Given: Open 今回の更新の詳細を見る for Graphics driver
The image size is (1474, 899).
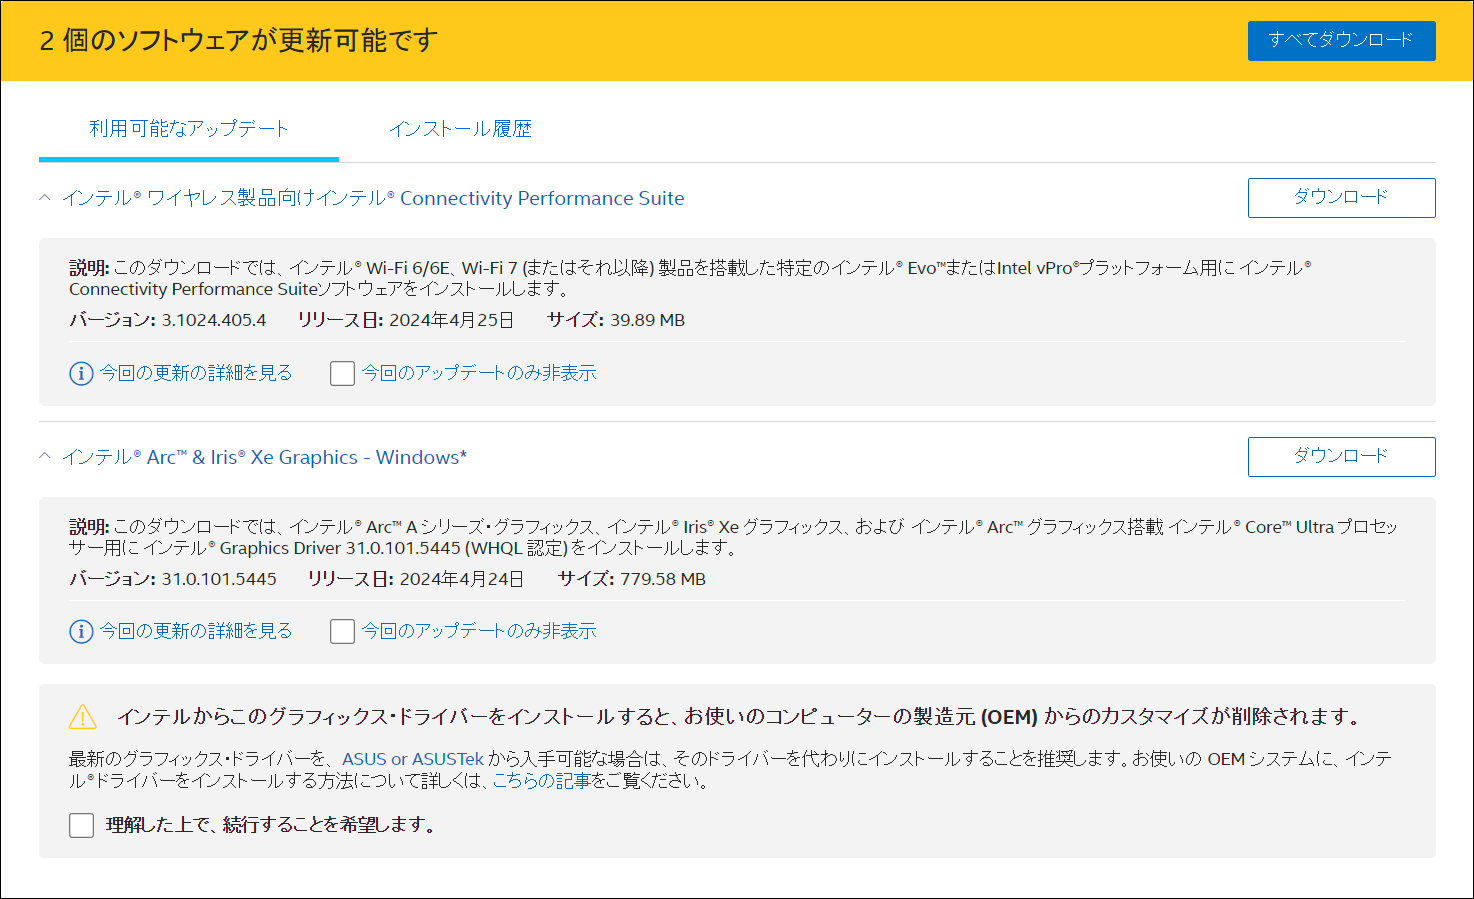Looking at the screenshot, I should point(196,631).
